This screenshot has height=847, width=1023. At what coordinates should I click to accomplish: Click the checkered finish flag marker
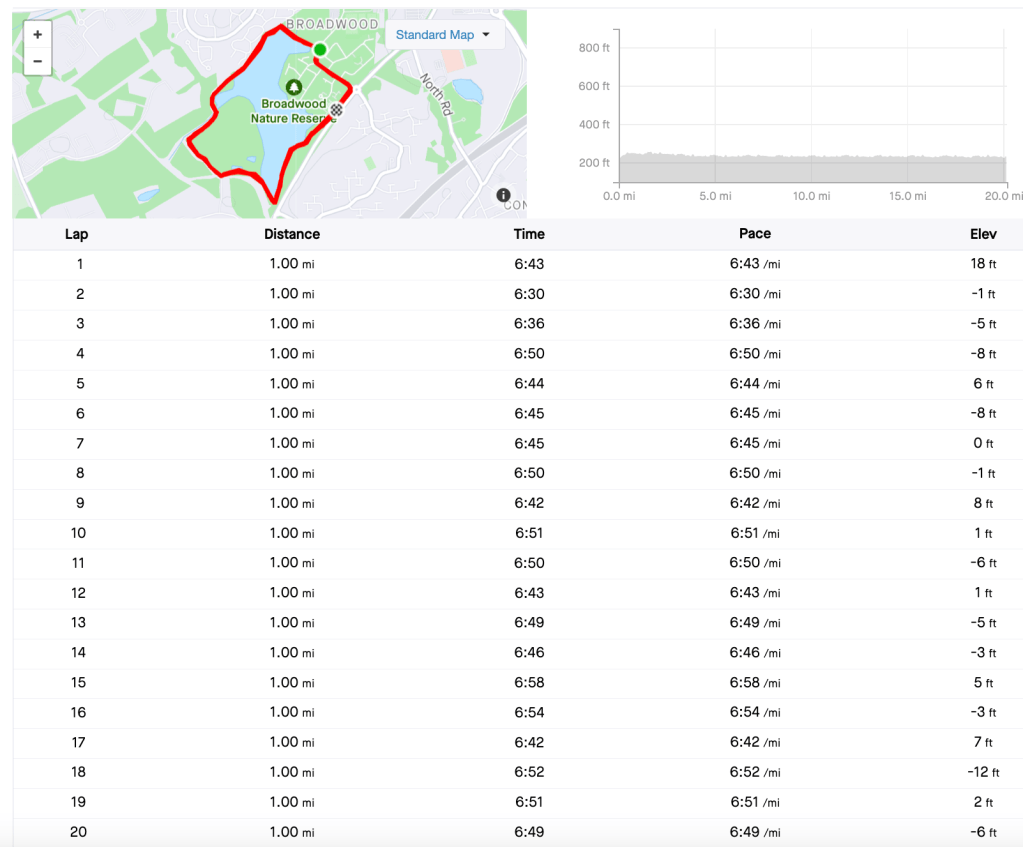click(337, 110)
